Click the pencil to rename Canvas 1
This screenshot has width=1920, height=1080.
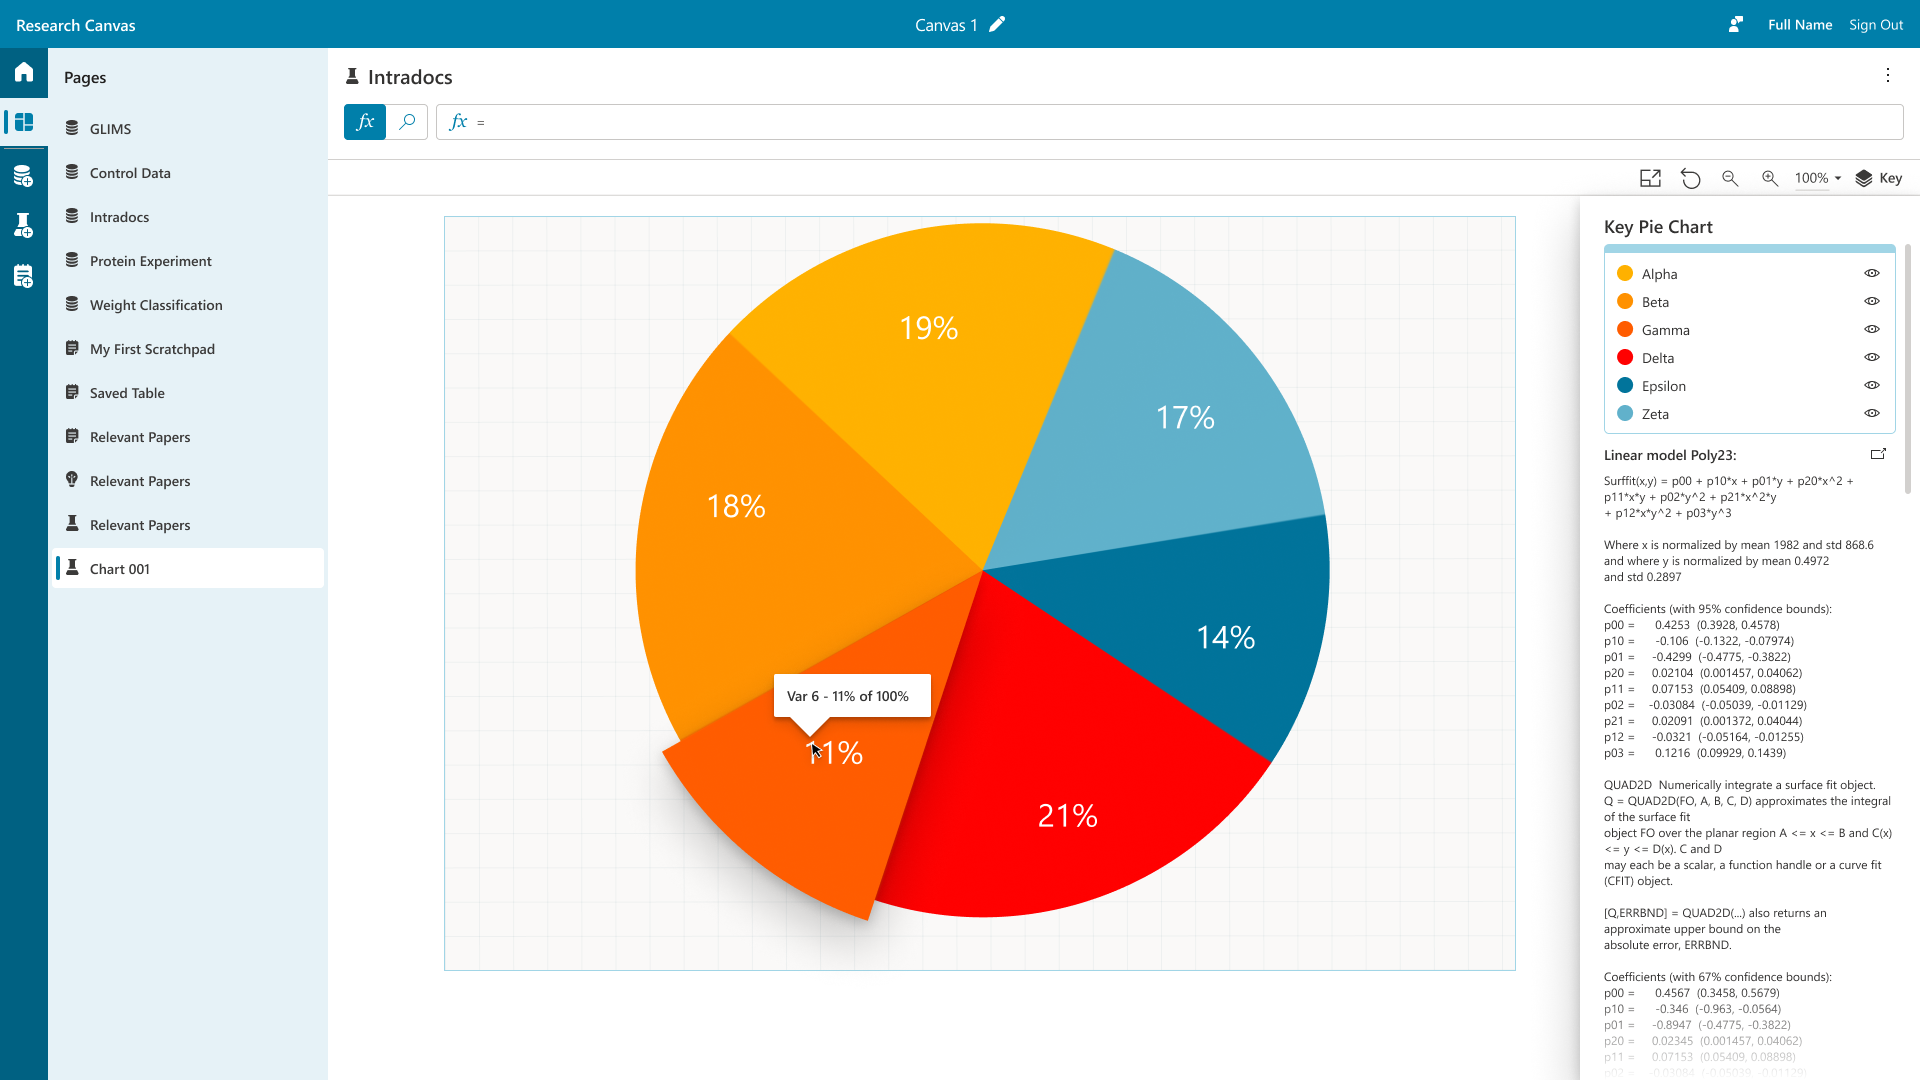click(x=997, y=25)
